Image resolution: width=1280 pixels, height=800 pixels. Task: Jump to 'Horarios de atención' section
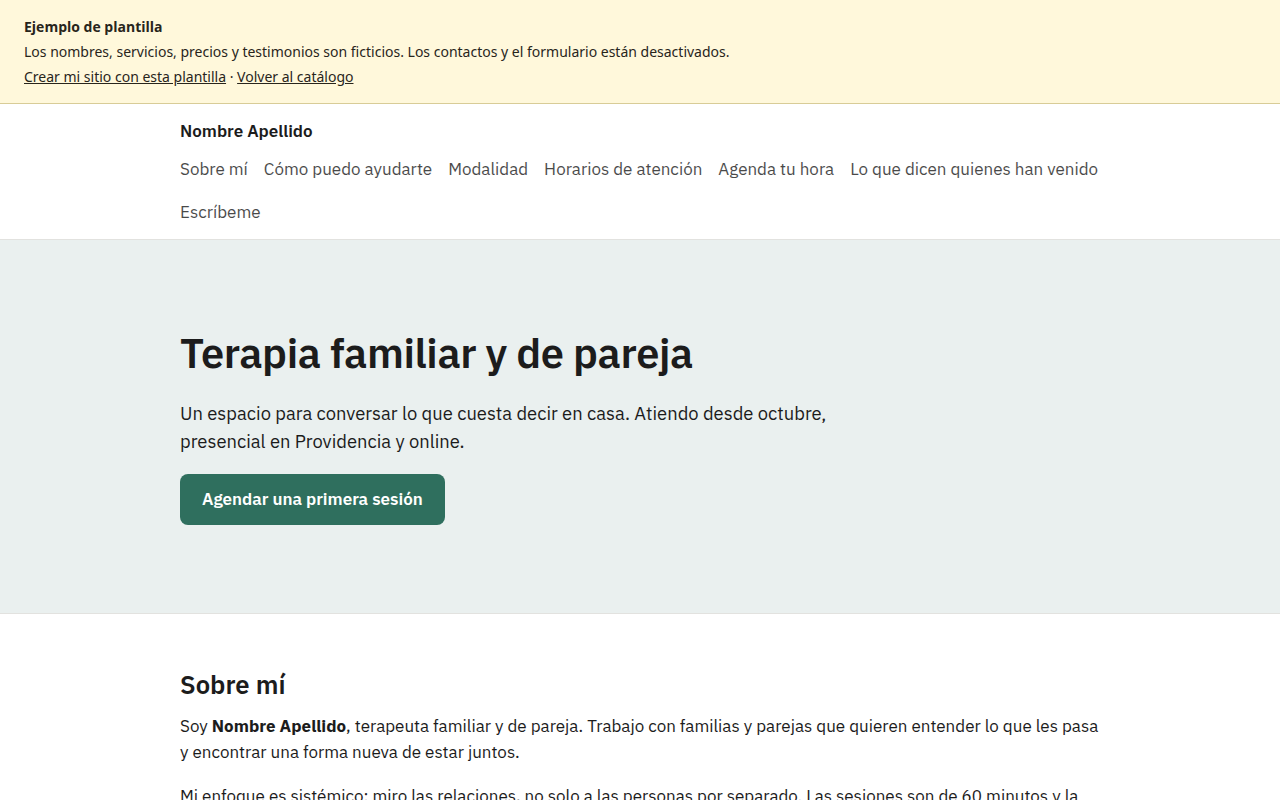point(623,169)
